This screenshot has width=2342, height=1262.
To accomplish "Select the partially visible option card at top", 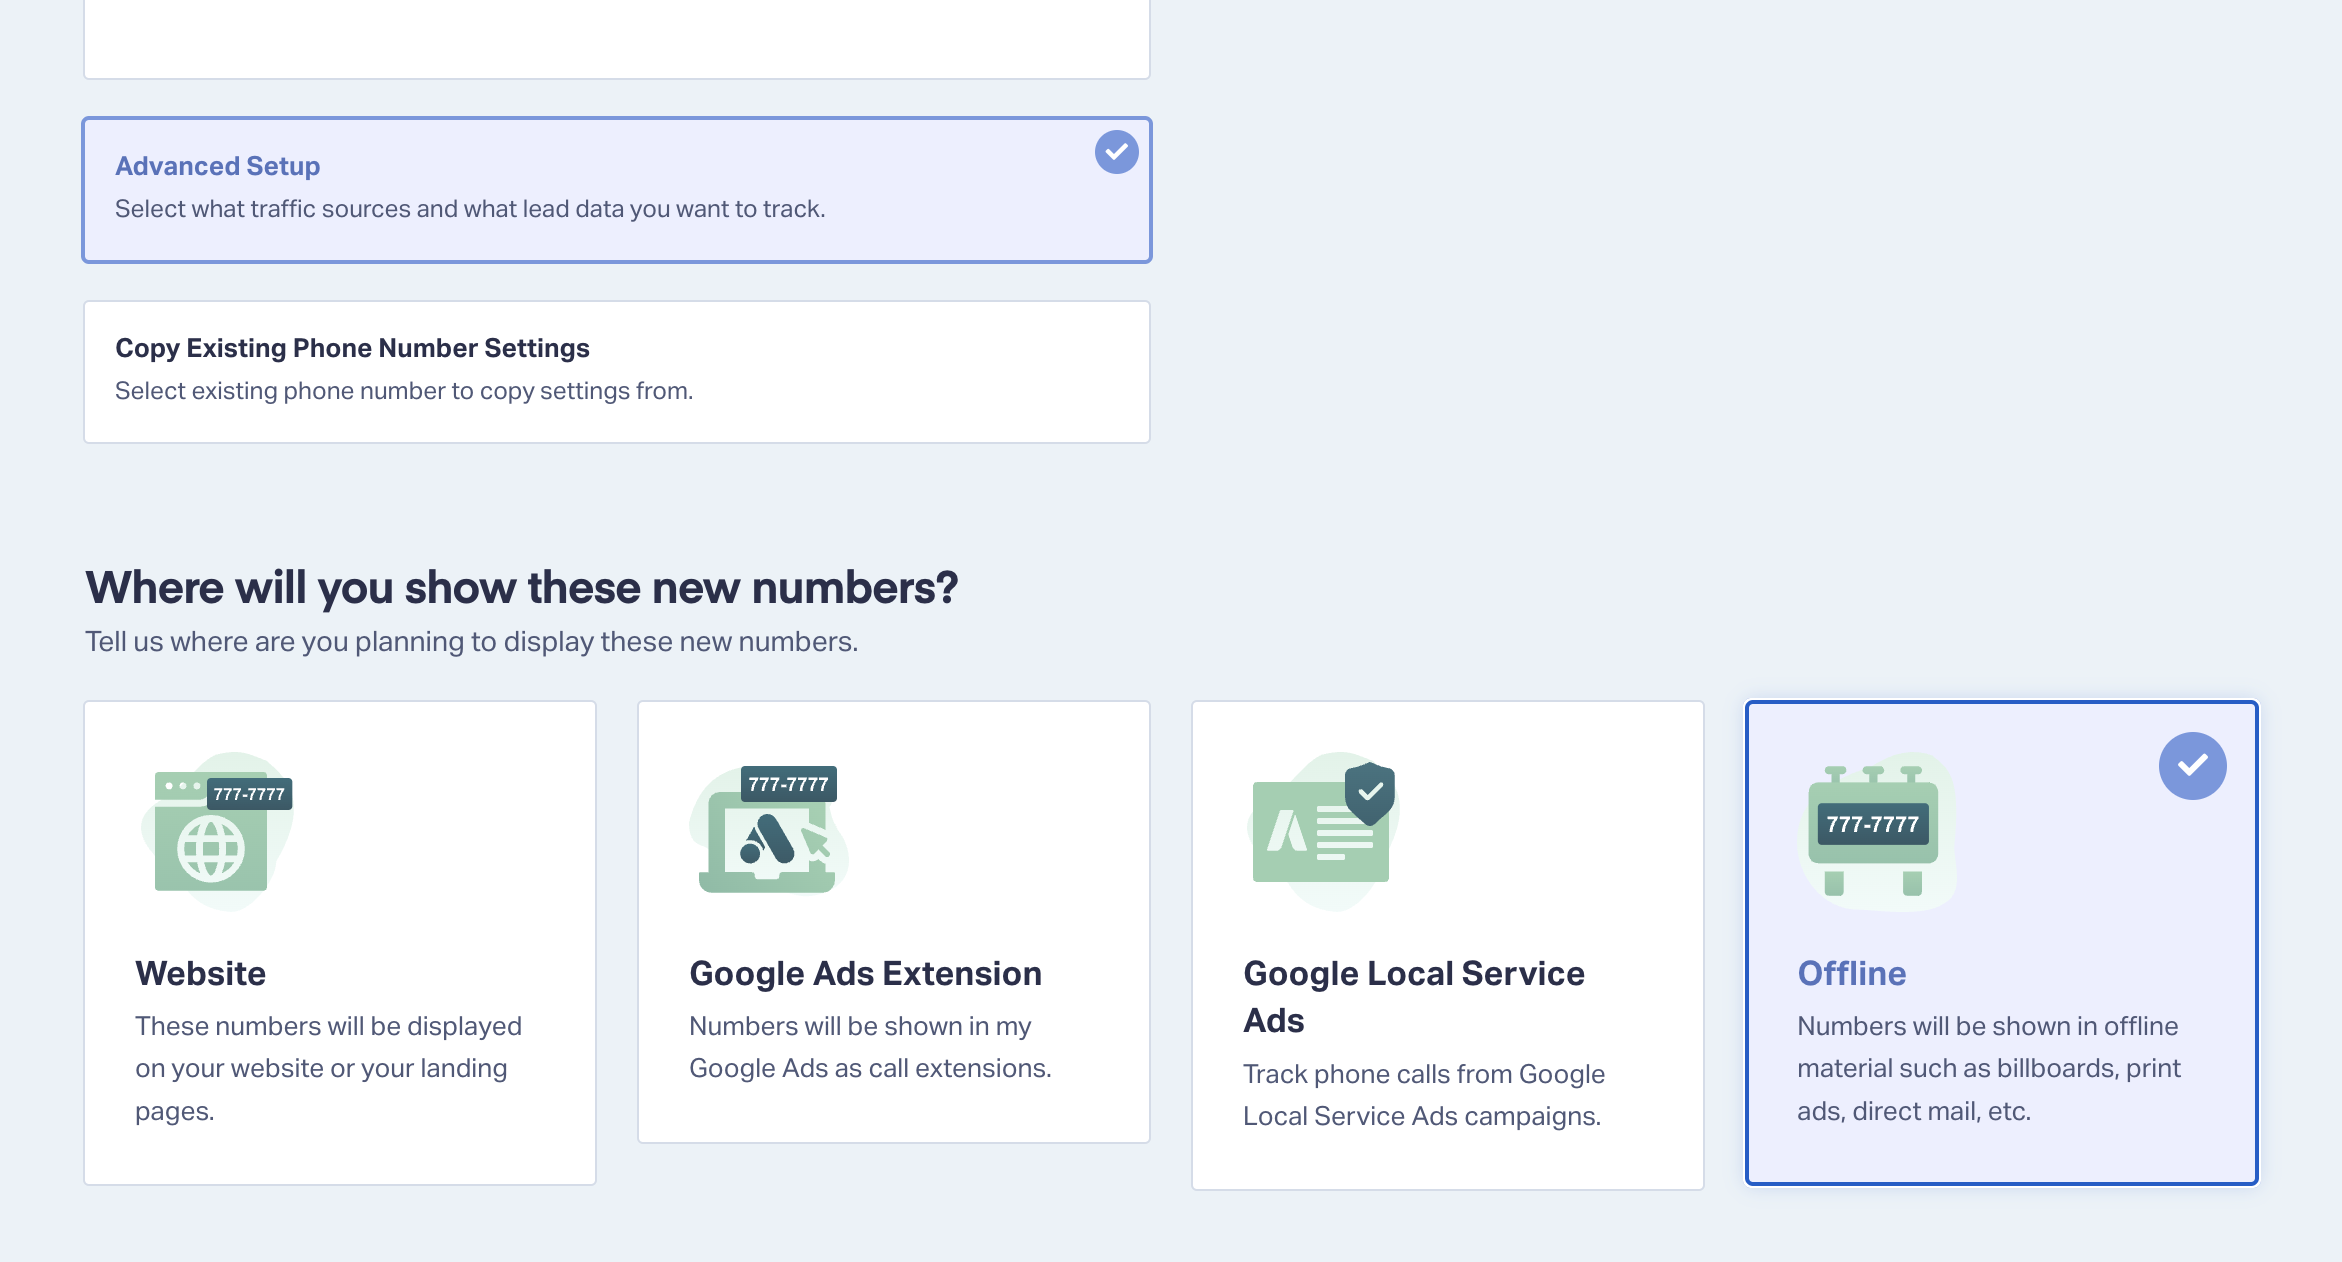I will click(617, 39).
